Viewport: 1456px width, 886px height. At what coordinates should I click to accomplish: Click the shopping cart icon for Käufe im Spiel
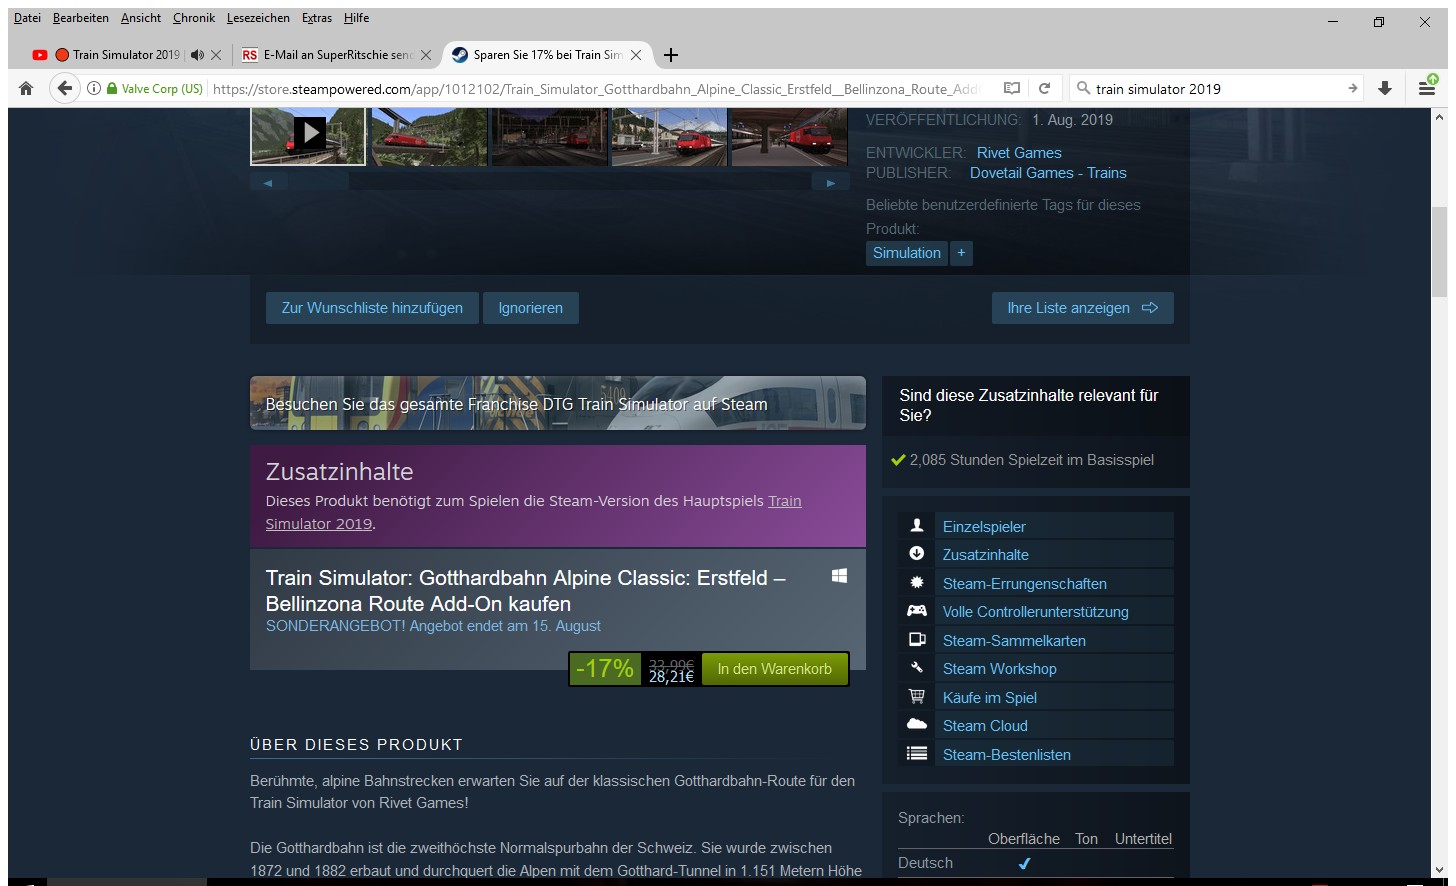coord(916,697)
